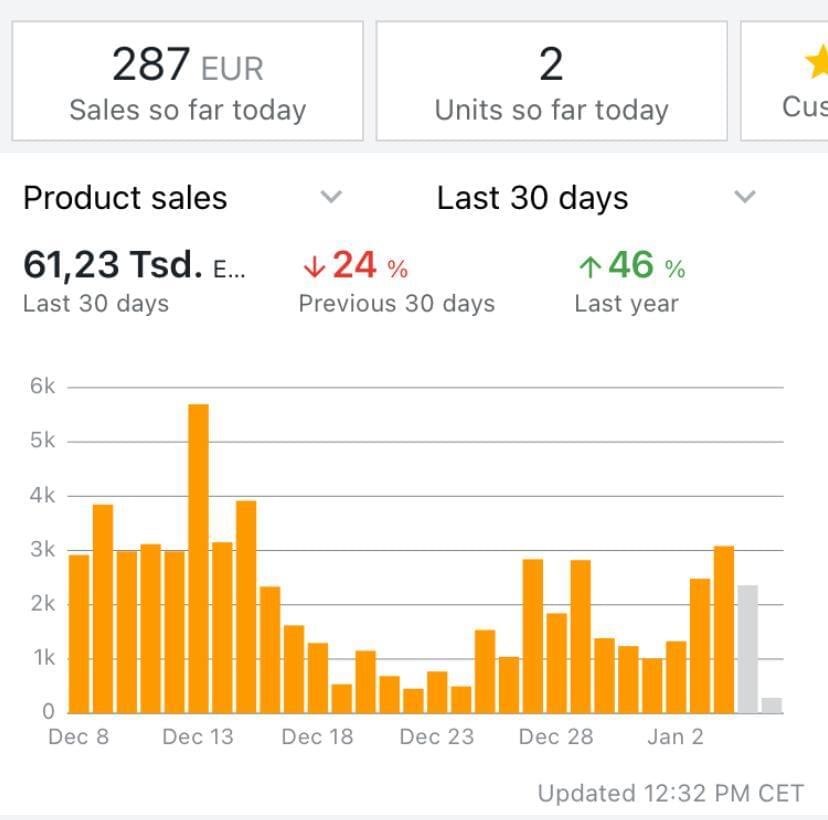Select the Last year comparison

(626, 304)
